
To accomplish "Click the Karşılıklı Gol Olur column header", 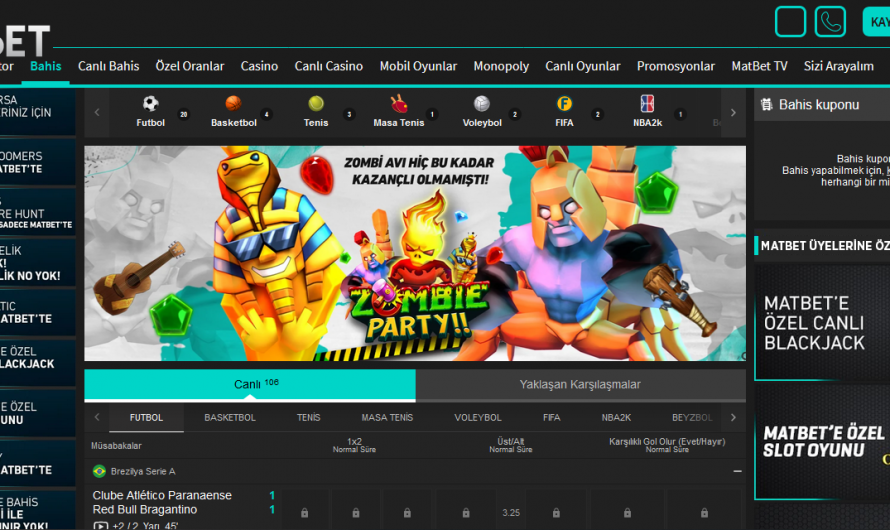I will pyautogui.click(x=667, y=445).
